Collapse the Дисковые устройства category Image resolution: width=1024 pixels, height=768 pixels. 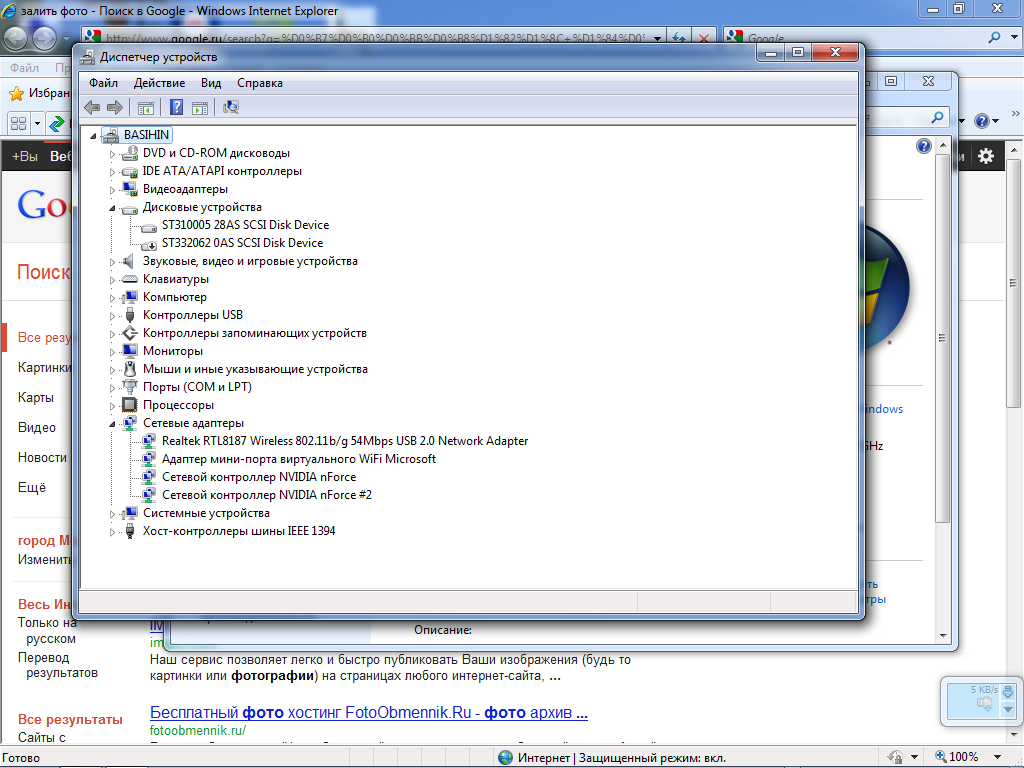(112, 208)
